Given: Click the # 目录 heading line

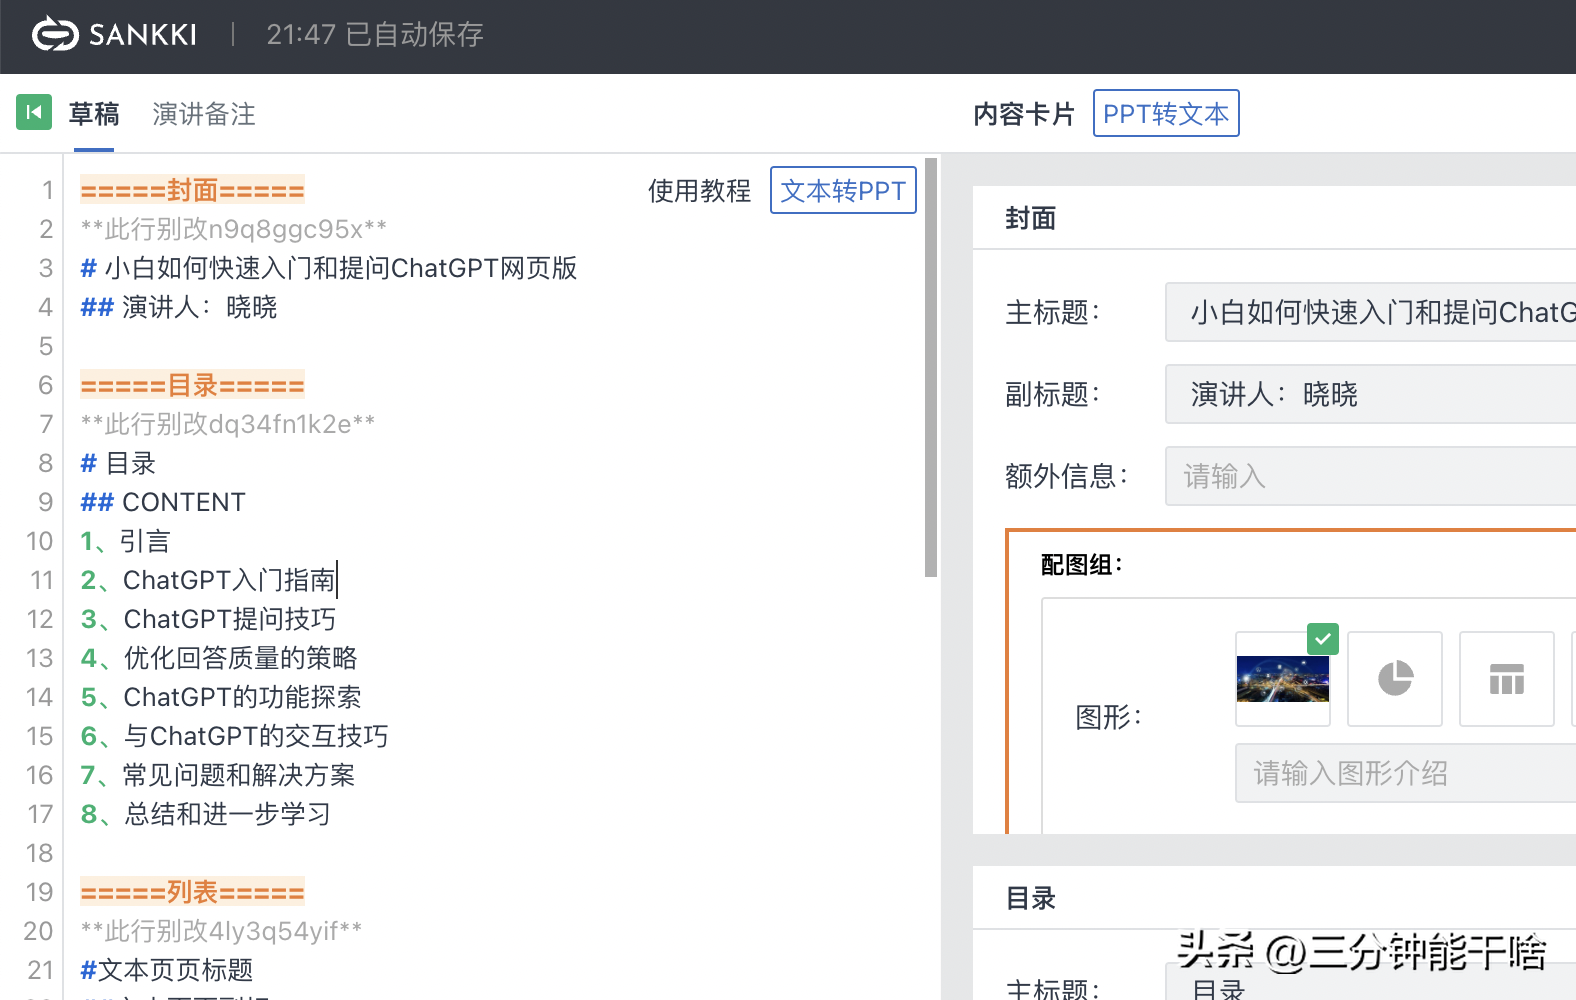Looking at the screenshot, I should [118, 463].
